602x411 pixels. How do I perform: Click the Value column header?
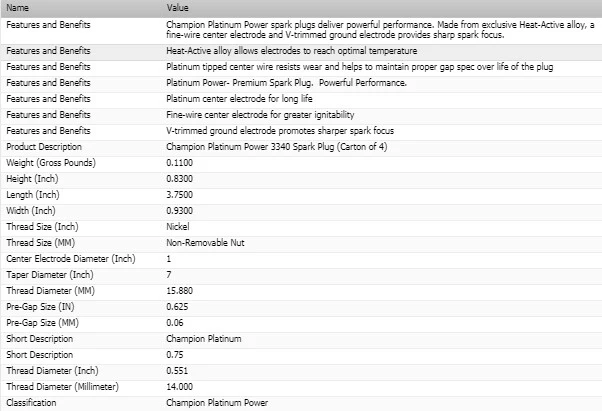382,8
